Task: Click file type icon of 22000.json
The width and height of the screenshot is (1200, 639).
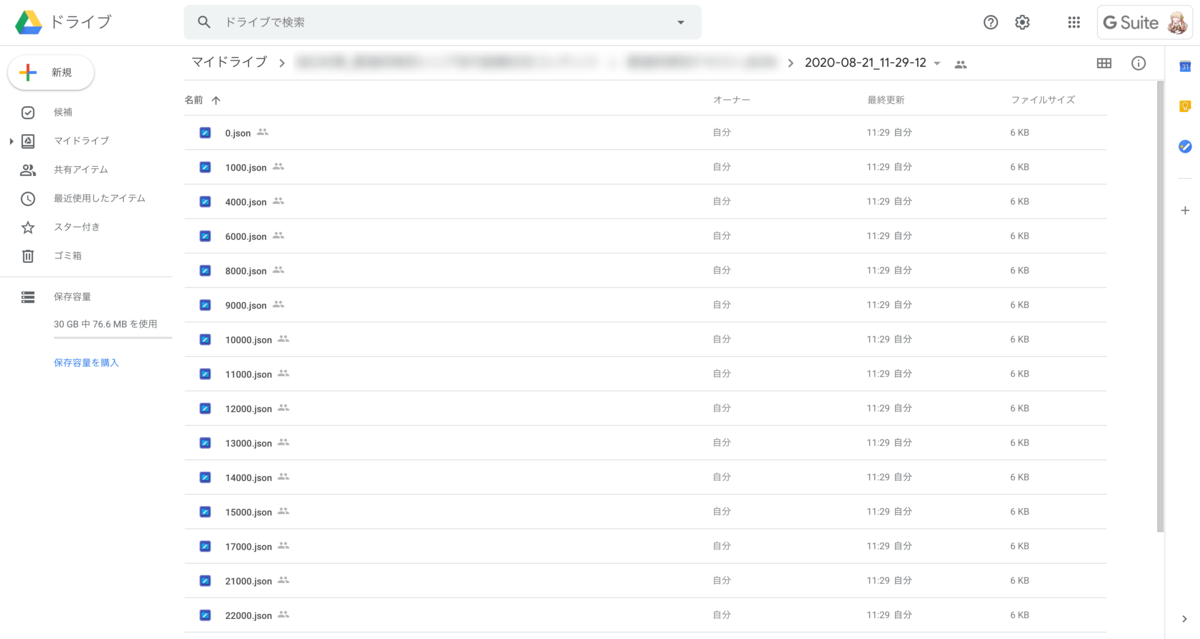Action: click(205, 615)
